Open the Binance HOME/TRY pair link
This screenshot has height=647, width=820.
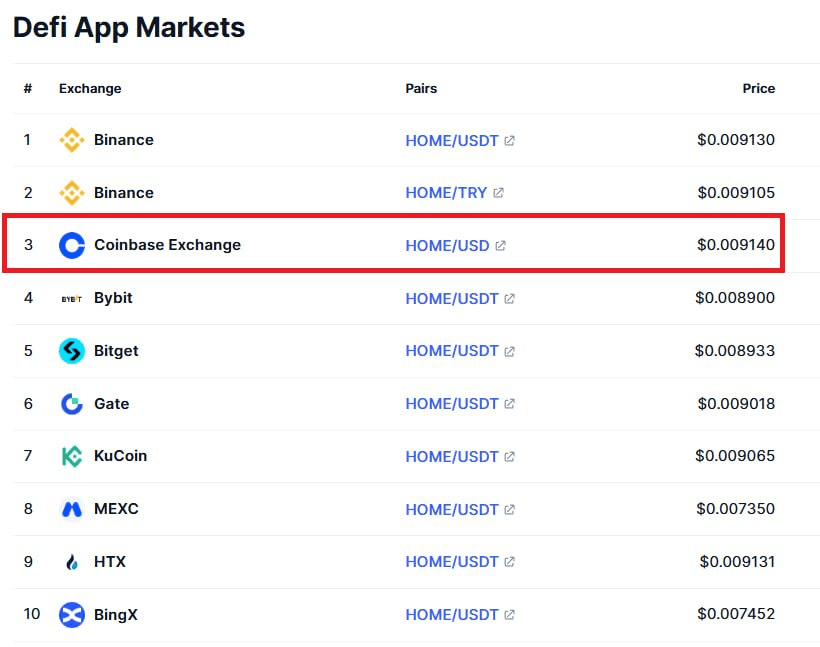446,193
